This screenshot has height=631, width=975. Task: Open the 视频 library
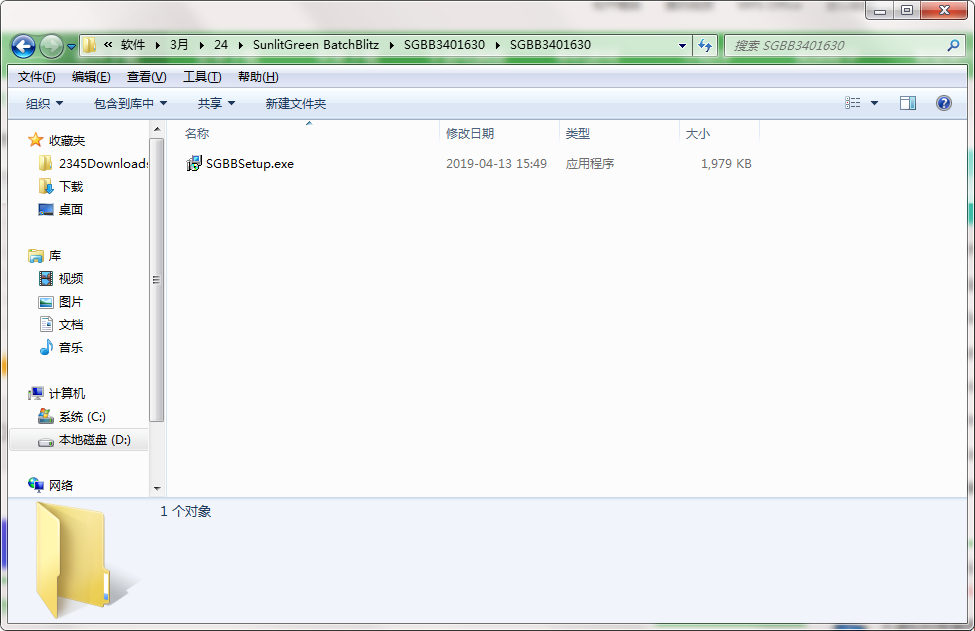tap(71, 279)
